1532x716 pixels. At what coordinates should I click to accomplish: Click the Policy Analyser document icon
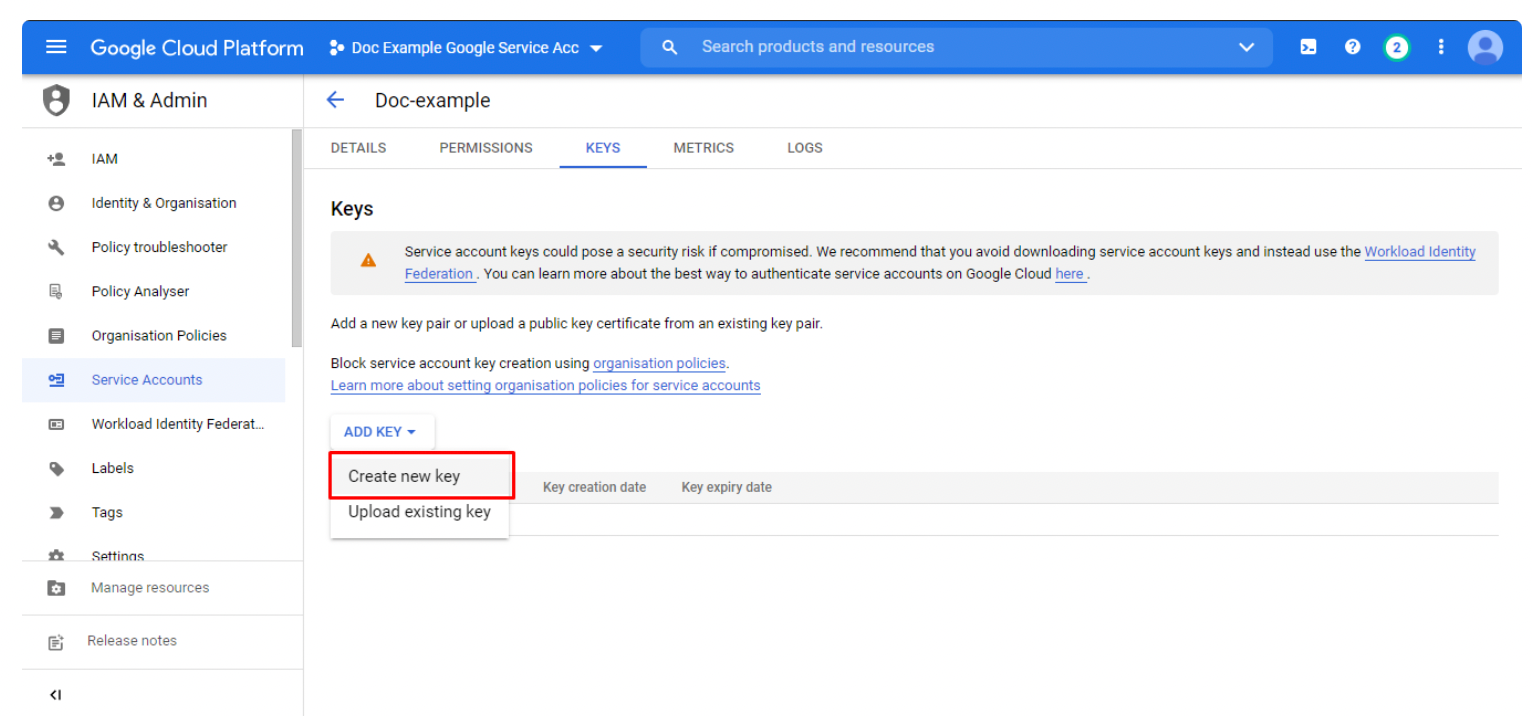56,291
